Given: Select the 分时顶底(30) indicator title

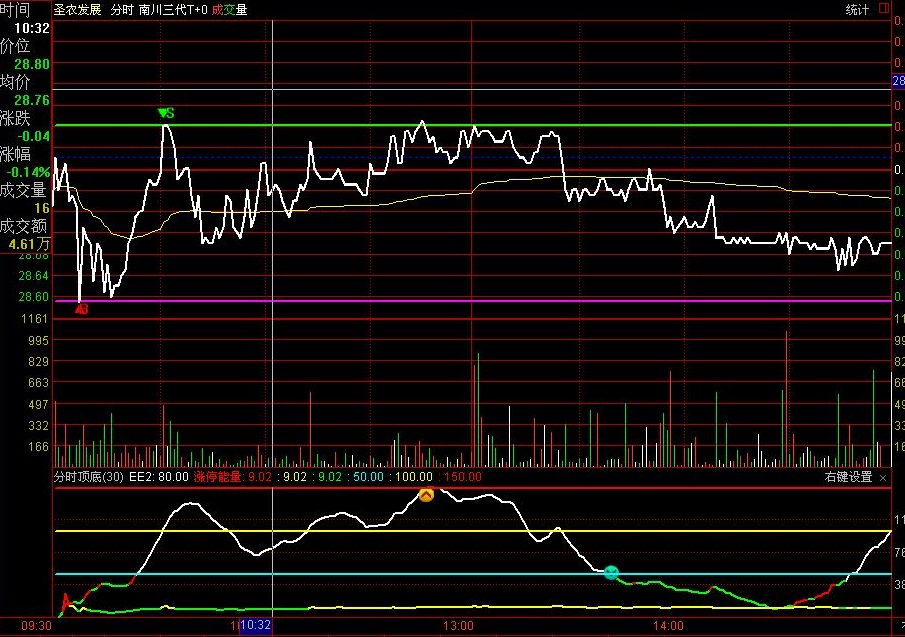Looking at the screenshot, I should click(89, 478).
